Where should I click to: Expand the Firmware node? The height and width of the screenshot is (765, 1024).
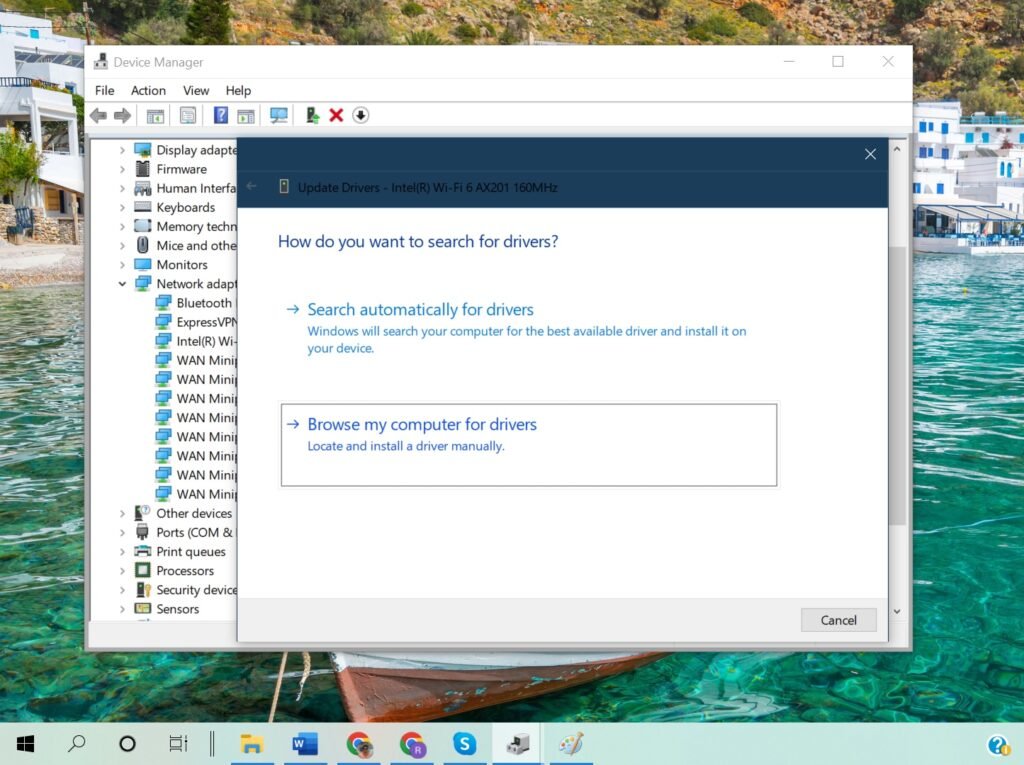coord(122,169)
